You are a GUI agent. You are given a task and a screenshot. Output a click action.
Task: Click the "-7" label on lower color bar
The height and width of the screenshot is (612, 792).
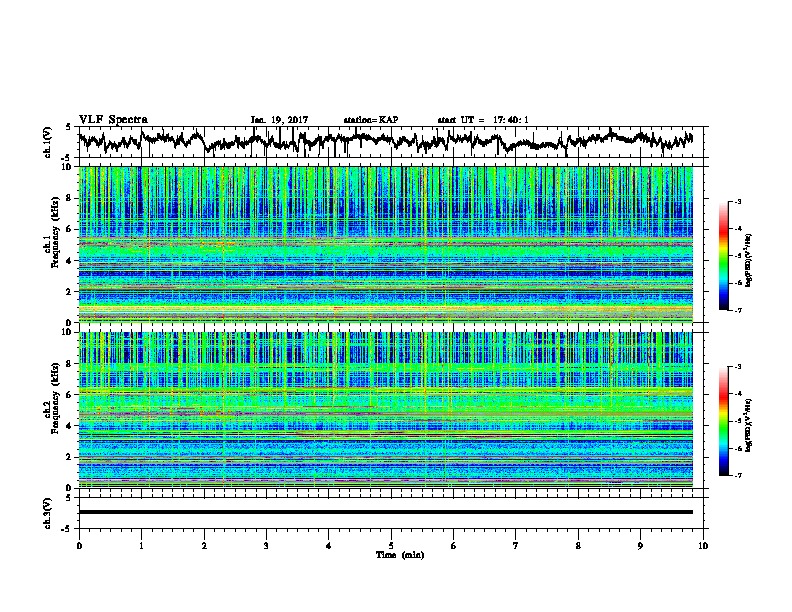tap(738, 475)
